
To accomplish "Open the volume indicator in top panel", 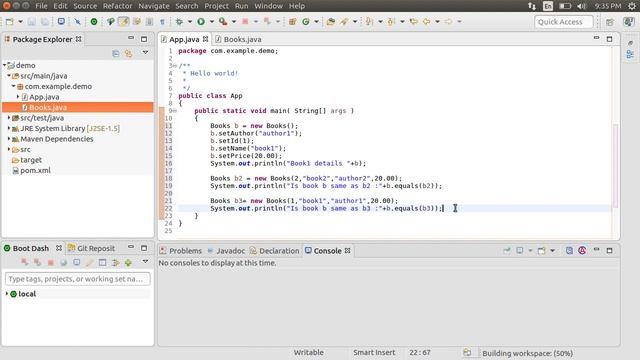I will [582, 6].
